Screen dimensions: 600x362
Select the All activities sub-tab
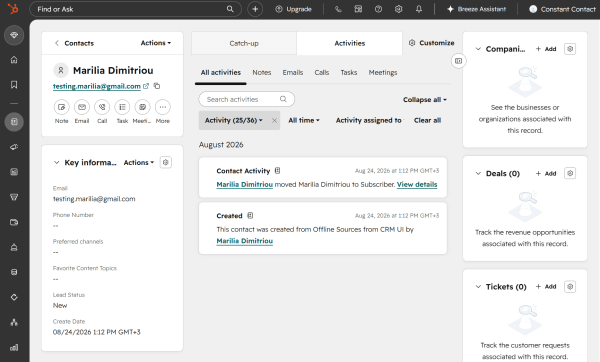pos(221,72)
